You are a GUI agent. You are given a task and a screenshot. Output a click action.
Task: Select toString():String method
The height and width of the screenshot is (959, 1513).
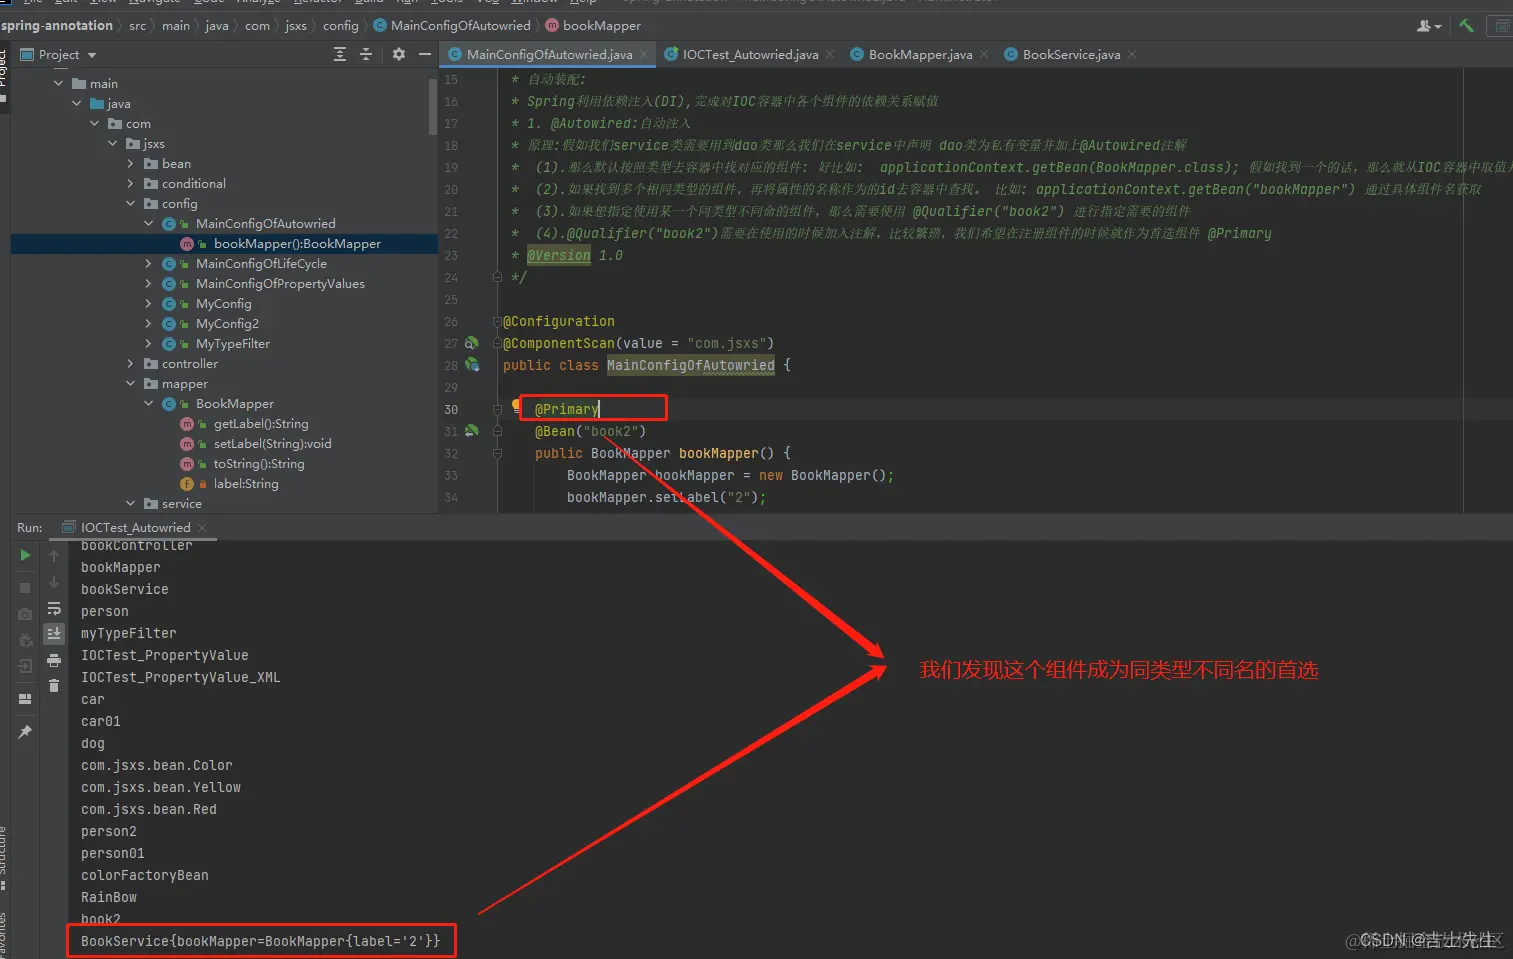click(x=259, y=463)
